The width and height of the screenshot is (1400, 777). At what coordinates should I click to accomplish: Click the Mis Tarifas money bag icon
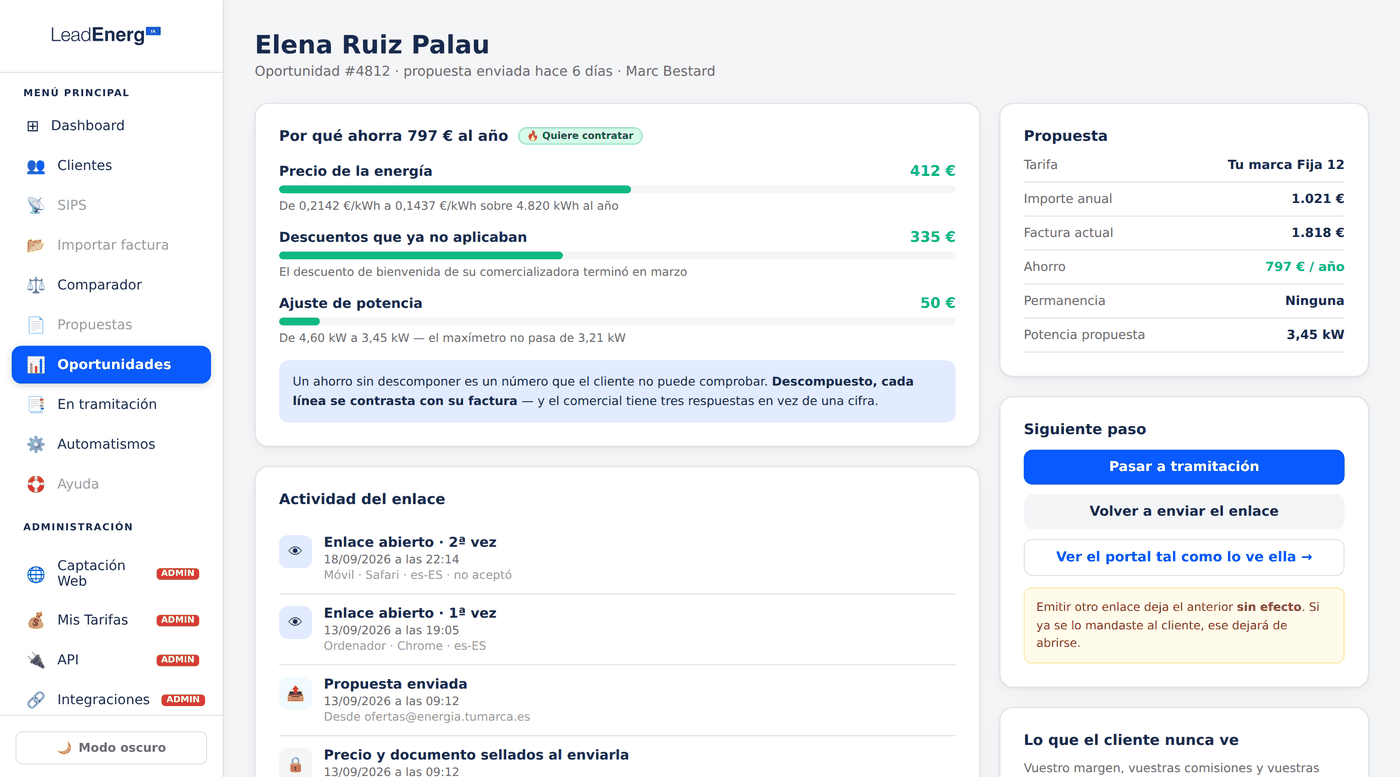[x=36, y=620]
